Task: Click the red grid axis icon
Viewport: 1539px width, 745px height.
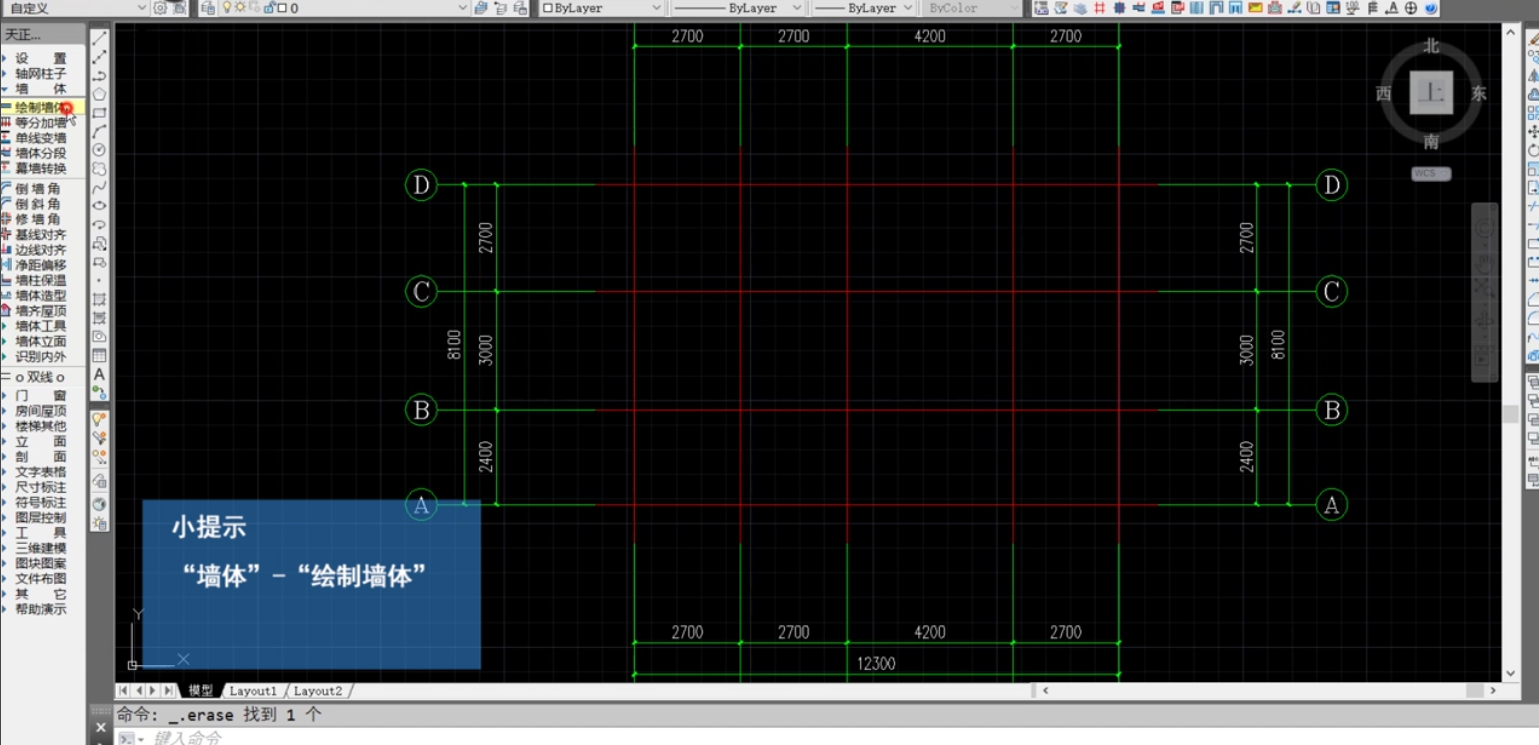Action: point(1100,8)
